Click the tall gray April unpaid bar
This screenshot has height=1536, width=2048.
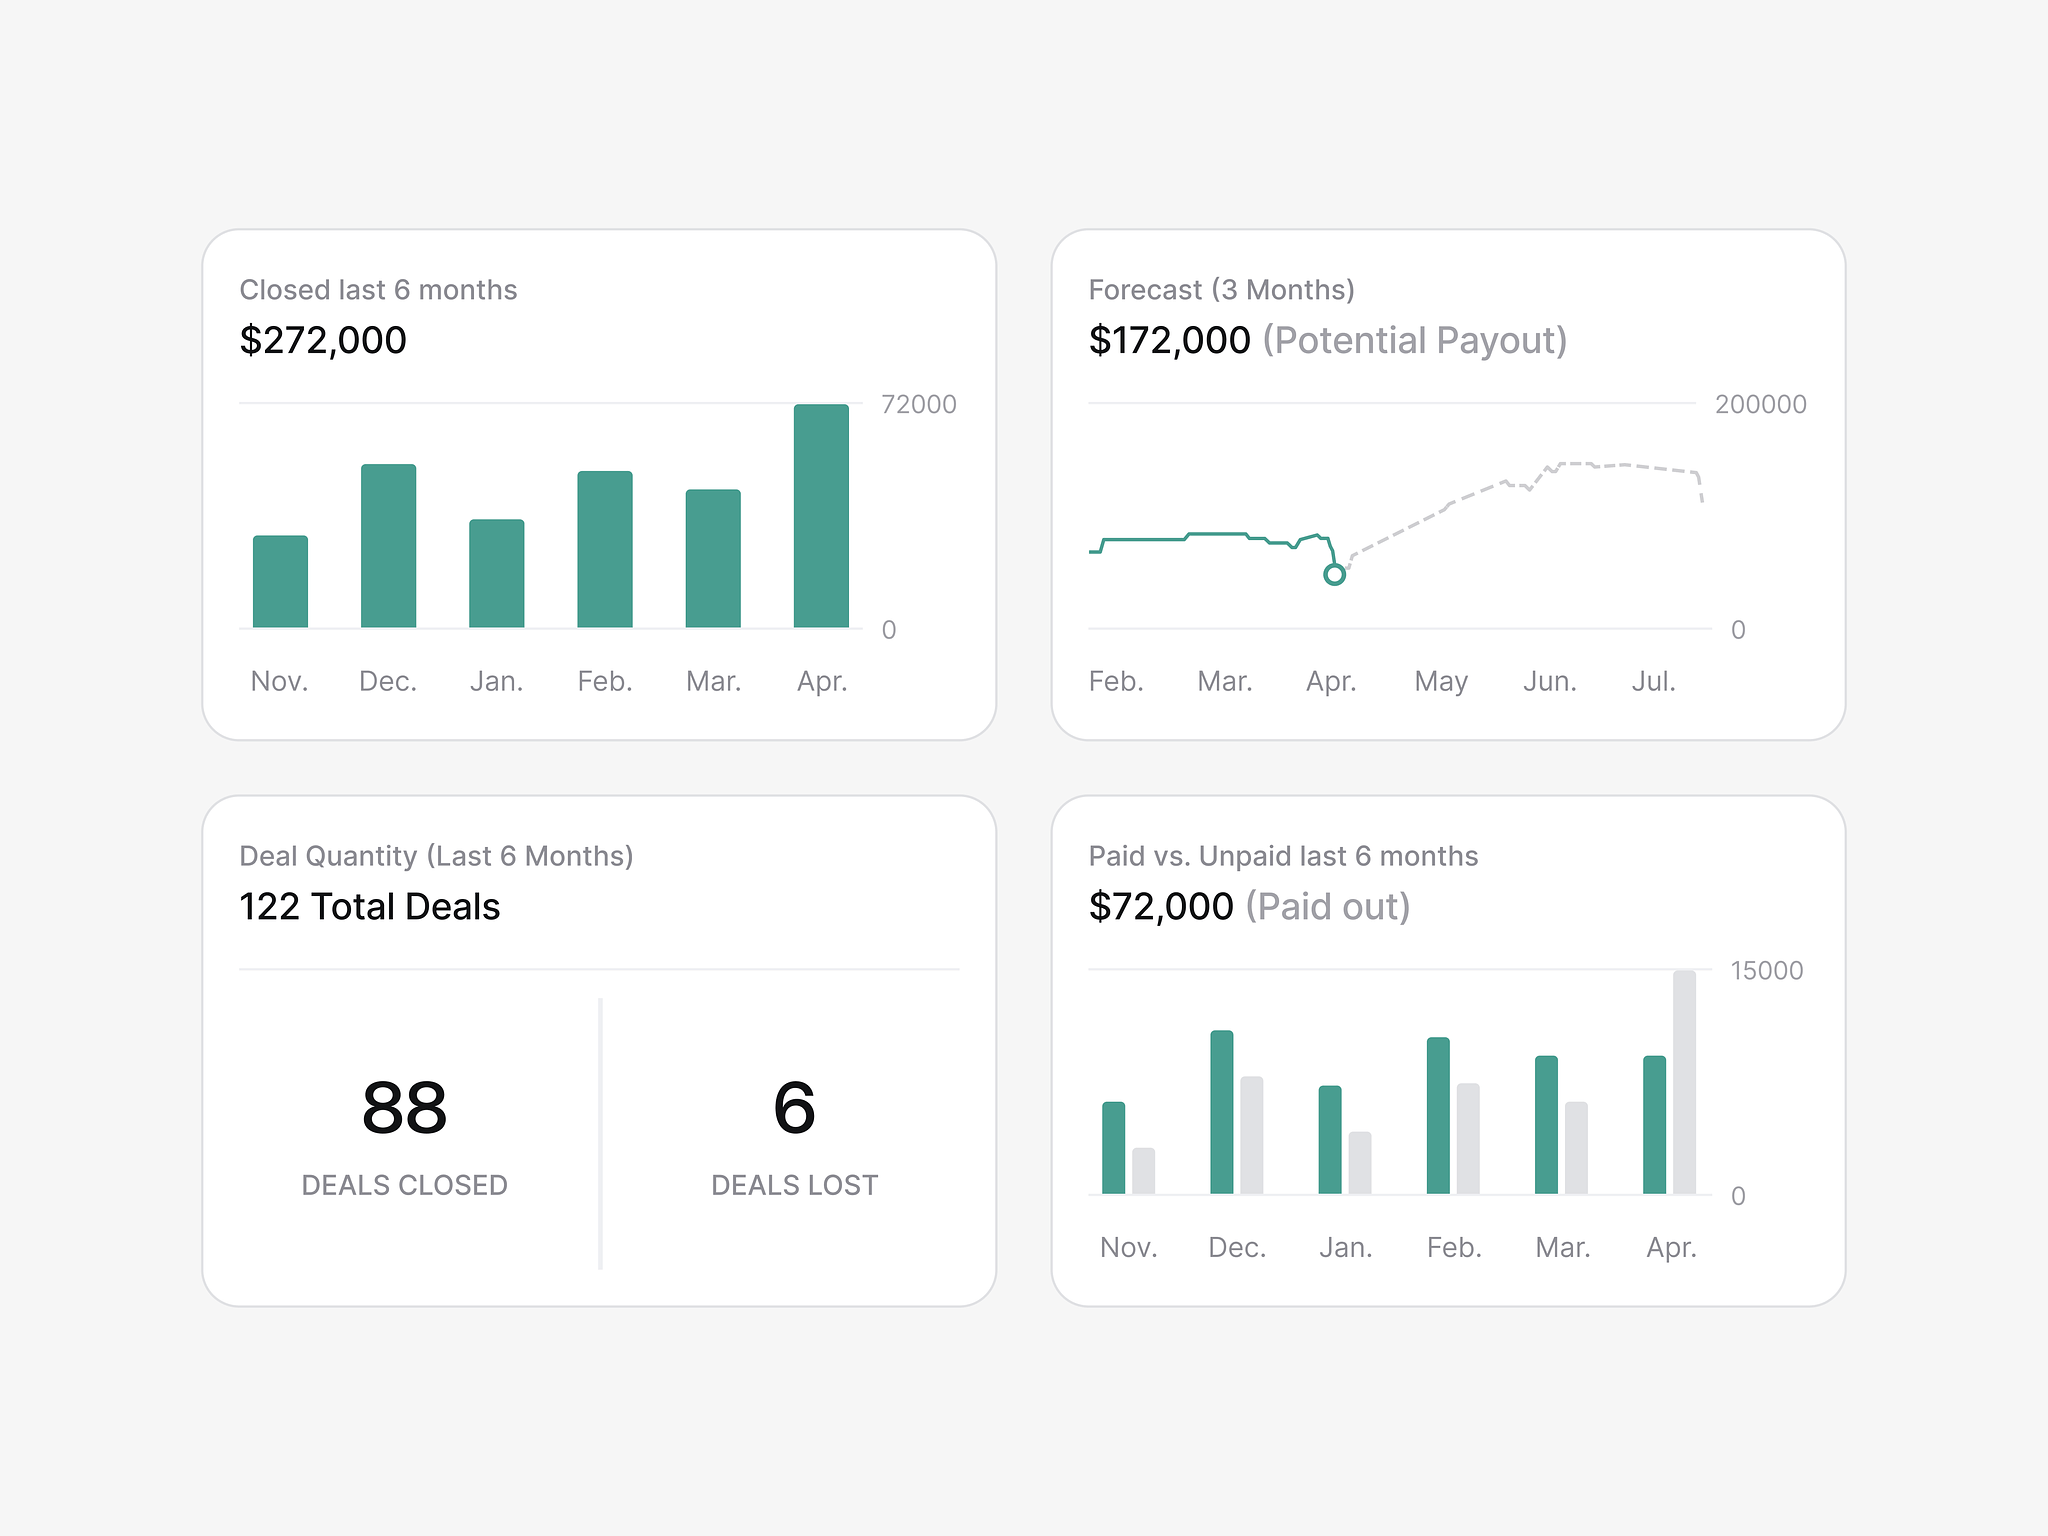point(1684,1082)
